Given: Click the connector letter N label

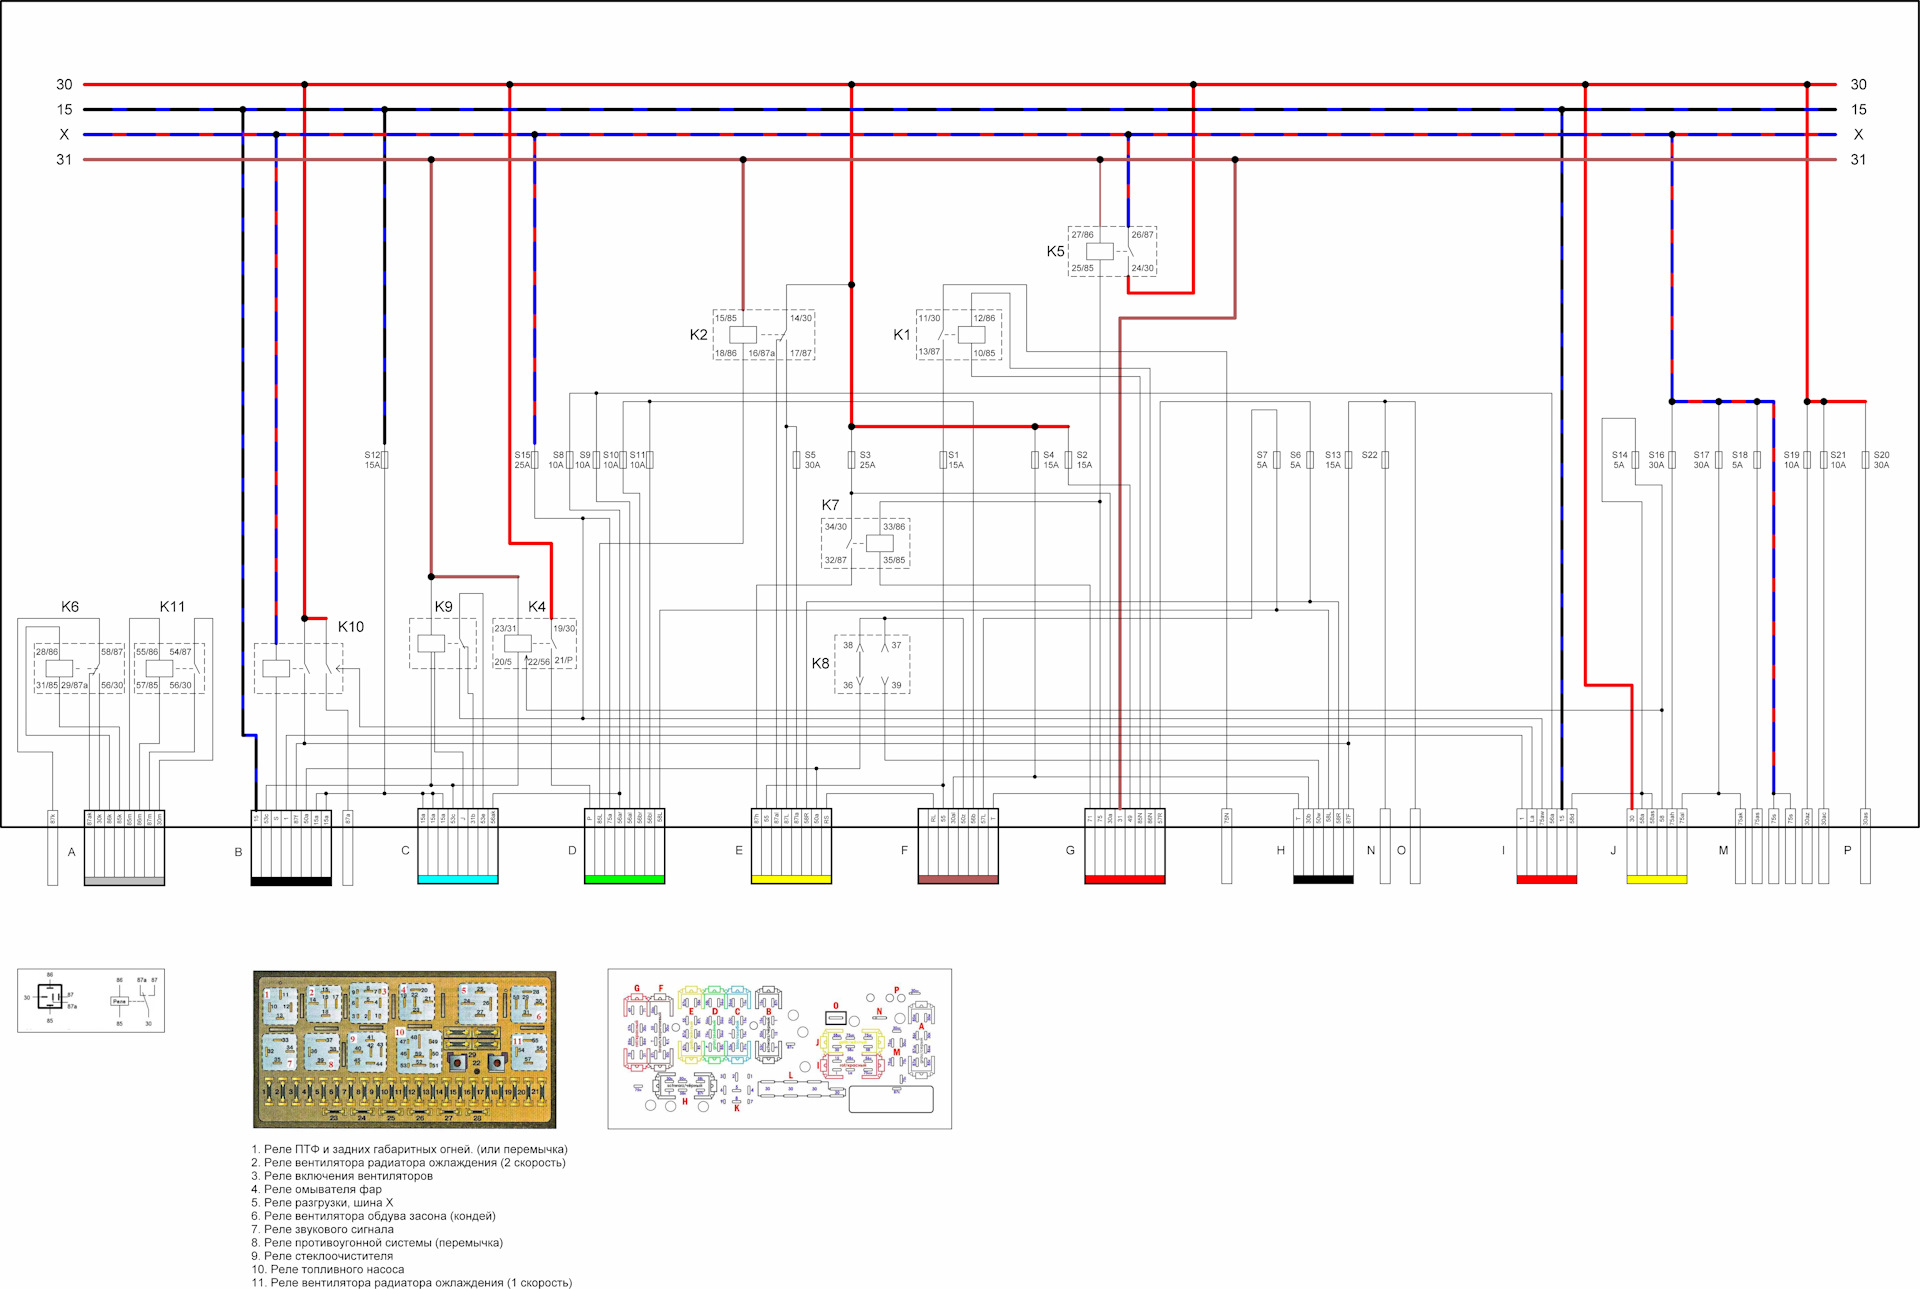Looking at the screenshot, I should (1371, 851).
